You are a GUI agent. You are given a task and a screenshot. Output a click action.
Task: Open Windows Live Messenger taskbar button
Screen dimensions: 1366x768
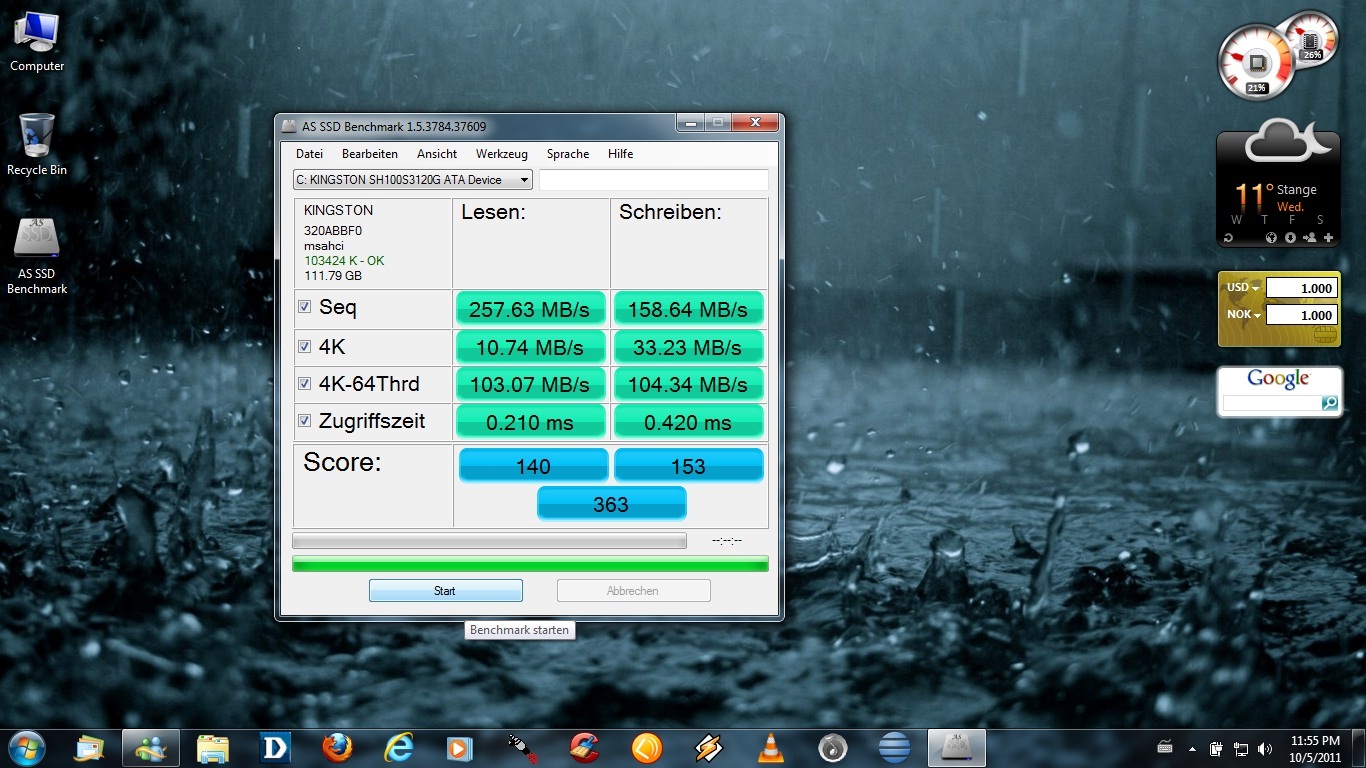click(151, 747)
